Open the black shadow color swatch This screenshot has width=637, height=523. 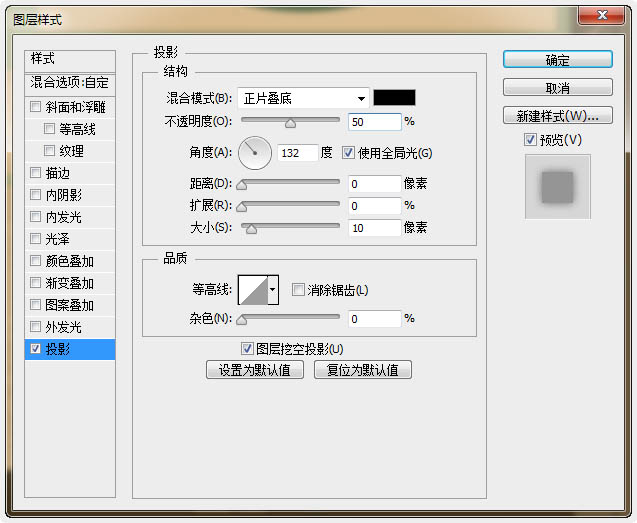(394, 98)
